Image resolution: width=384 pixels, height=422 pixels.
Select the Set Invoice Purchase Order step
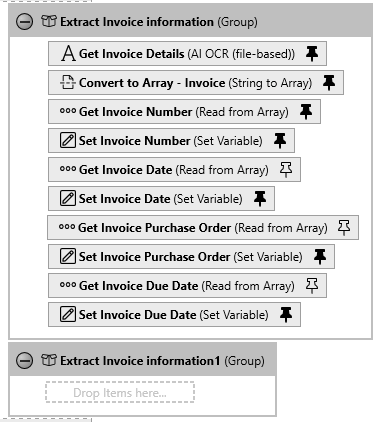191,257
